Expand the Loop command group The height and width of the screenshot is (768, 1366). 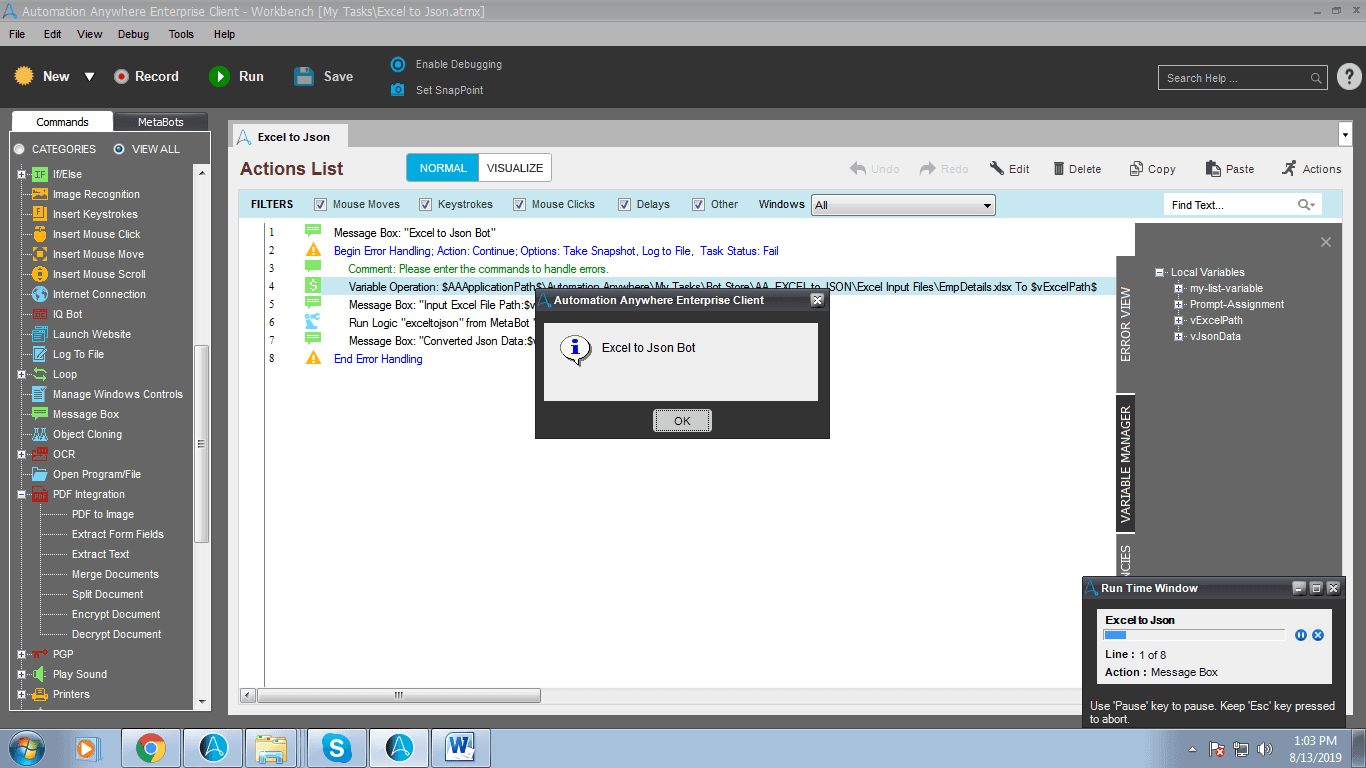click(x=22, y=374)
